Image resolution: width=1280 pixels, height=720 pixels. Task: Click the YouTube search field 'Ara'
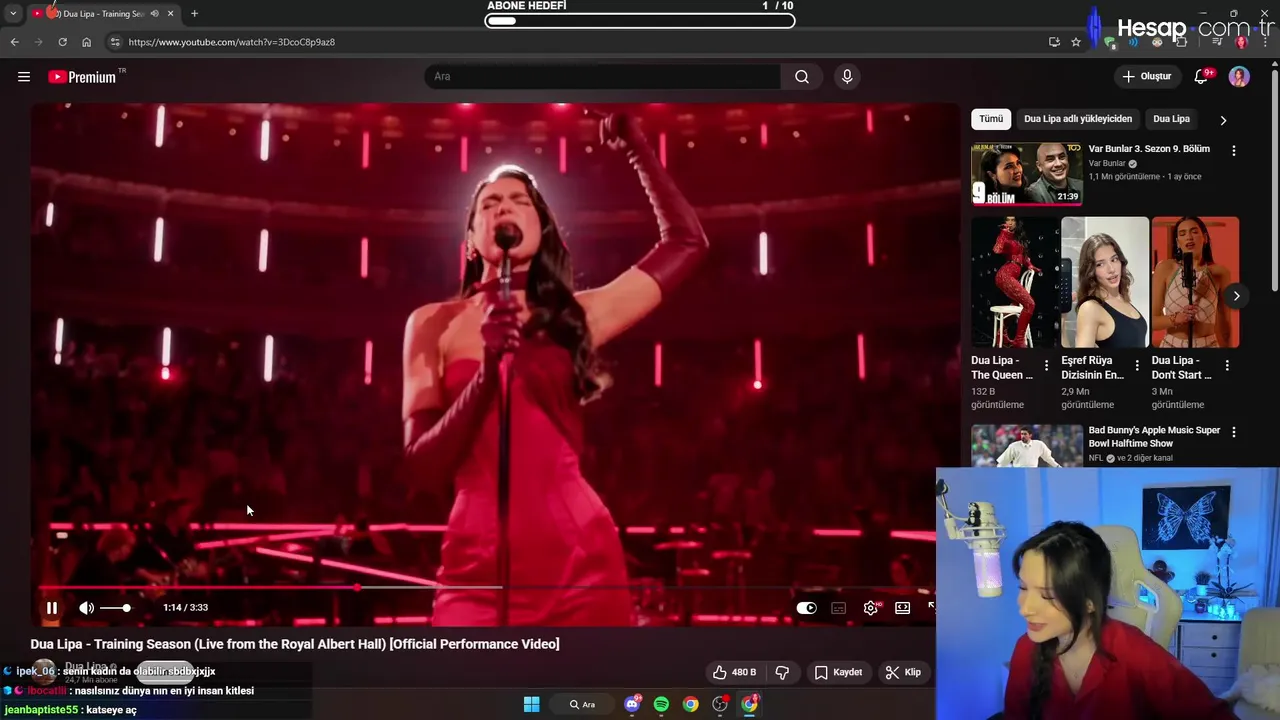pos(602,77)
